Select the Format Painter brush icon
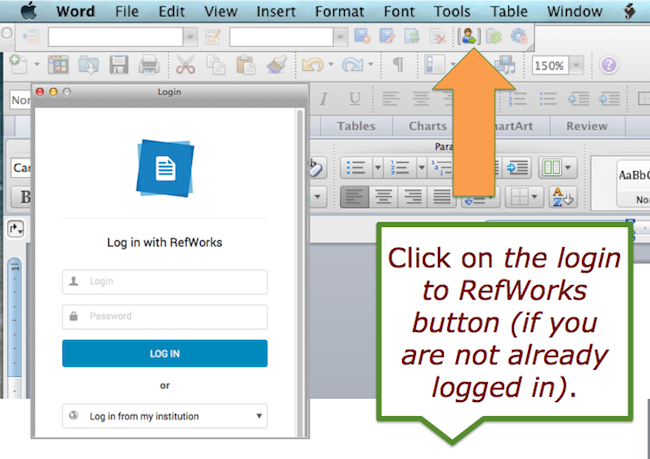Screen dimensions: 650x459 tap(276, 66)
